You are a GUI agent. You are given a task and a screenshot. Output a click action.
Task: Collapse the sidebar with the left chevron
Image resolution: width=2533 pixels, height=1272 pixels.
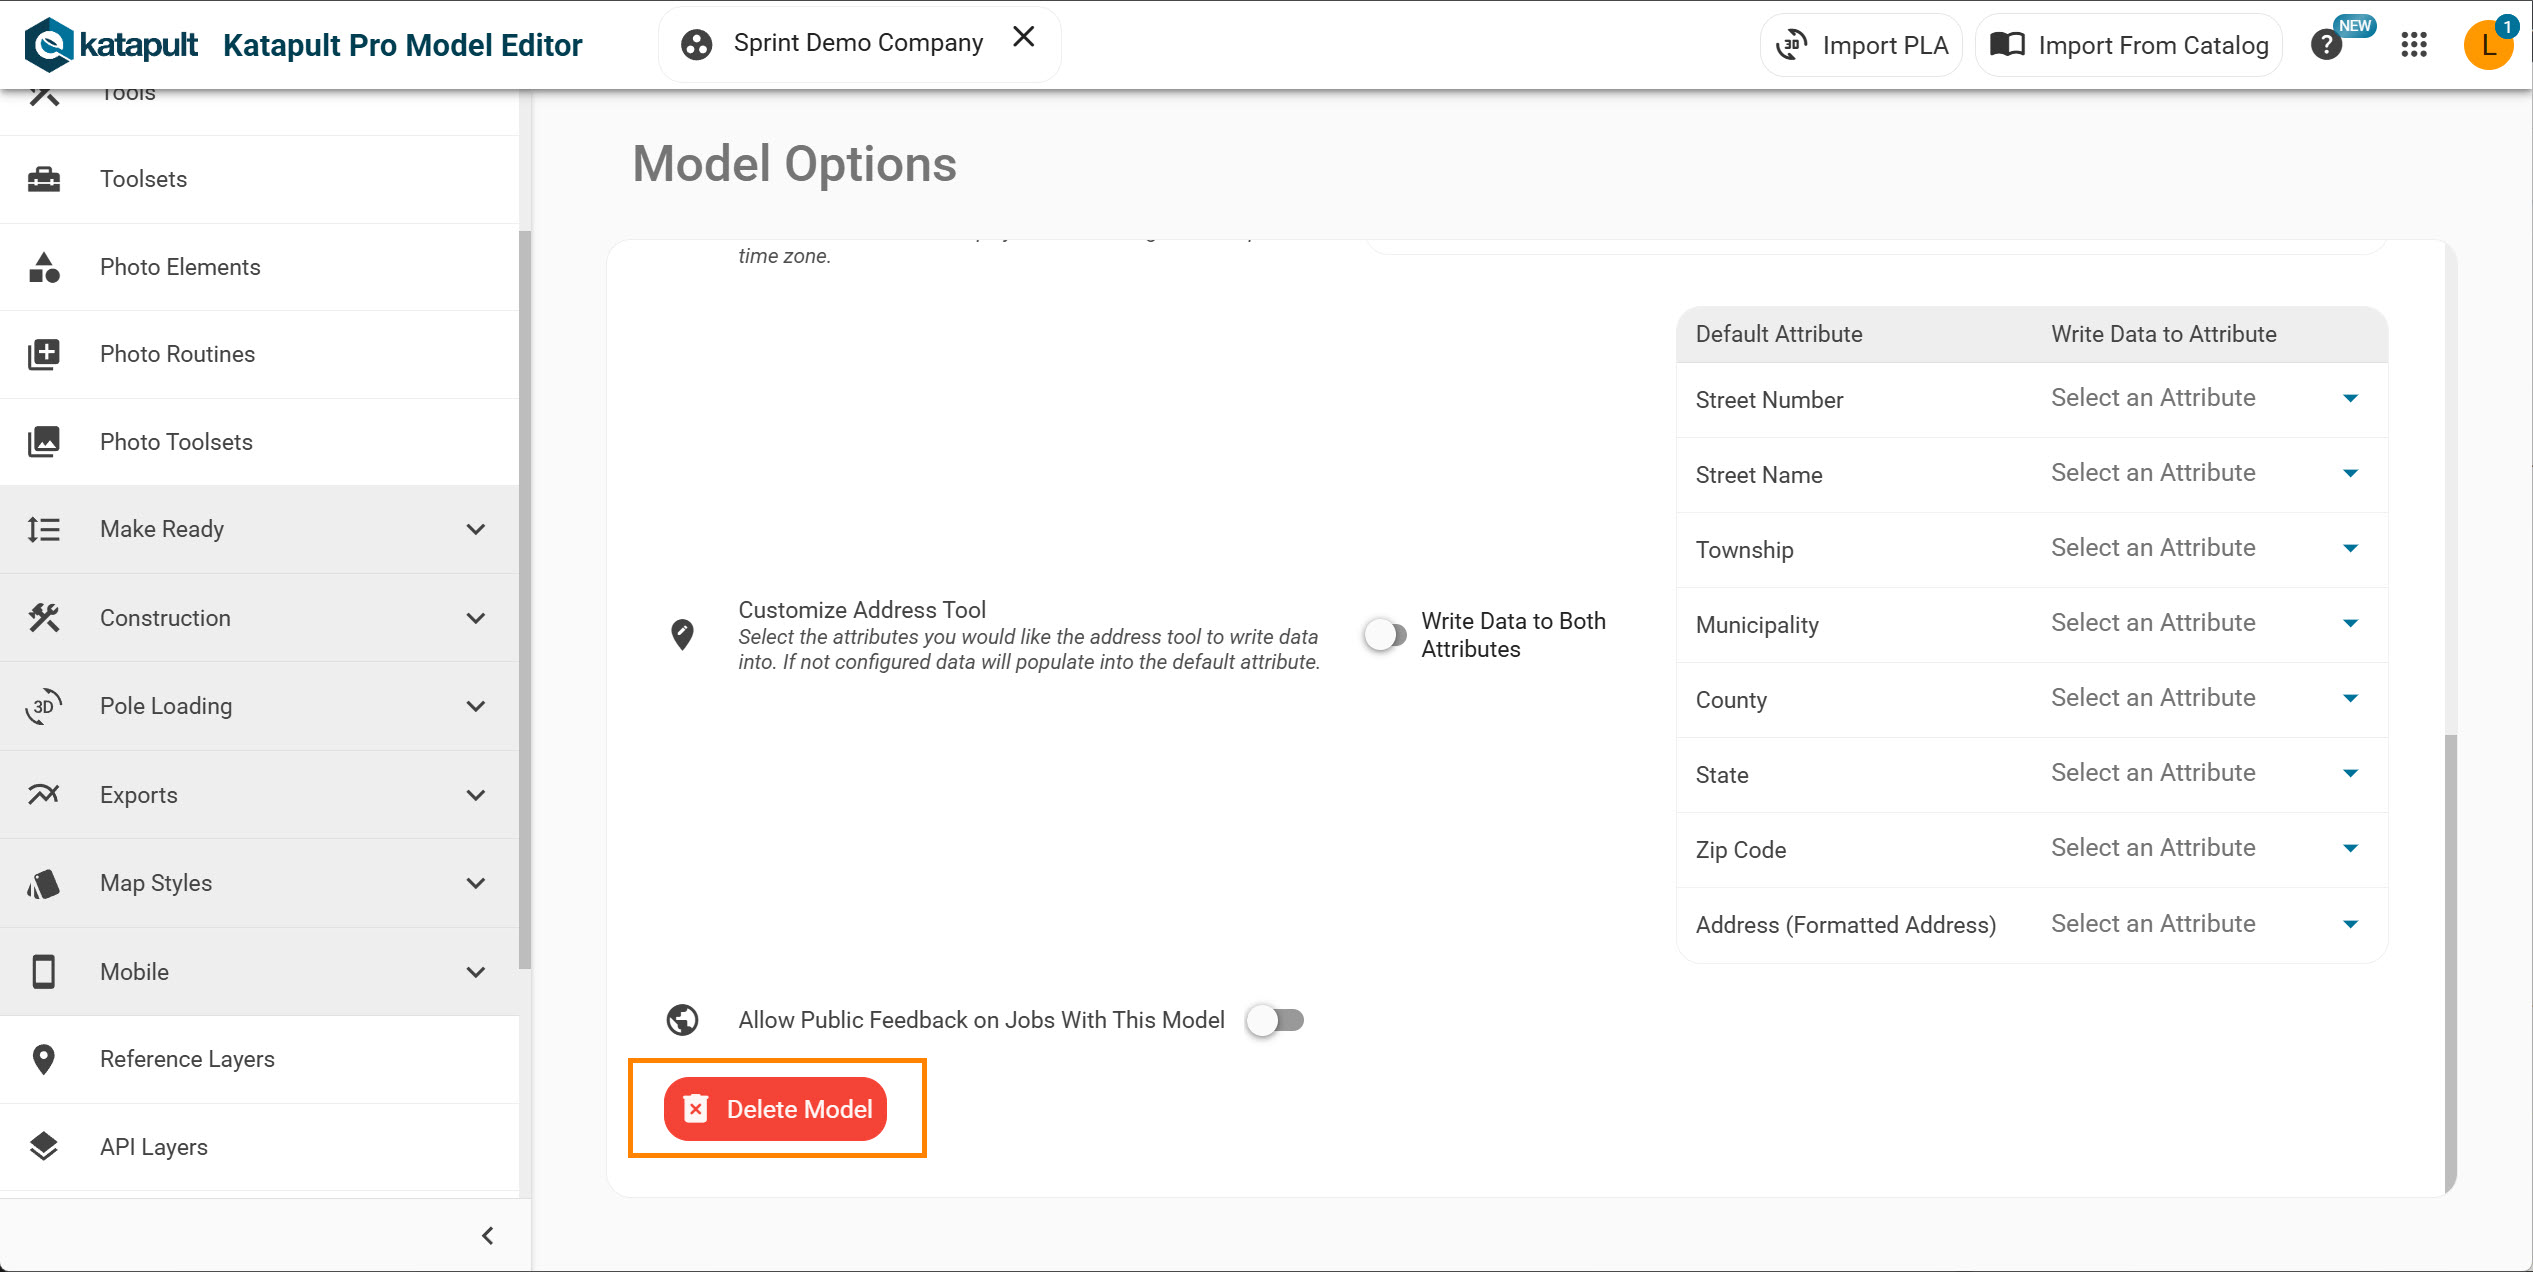[x=488, y=1236]
